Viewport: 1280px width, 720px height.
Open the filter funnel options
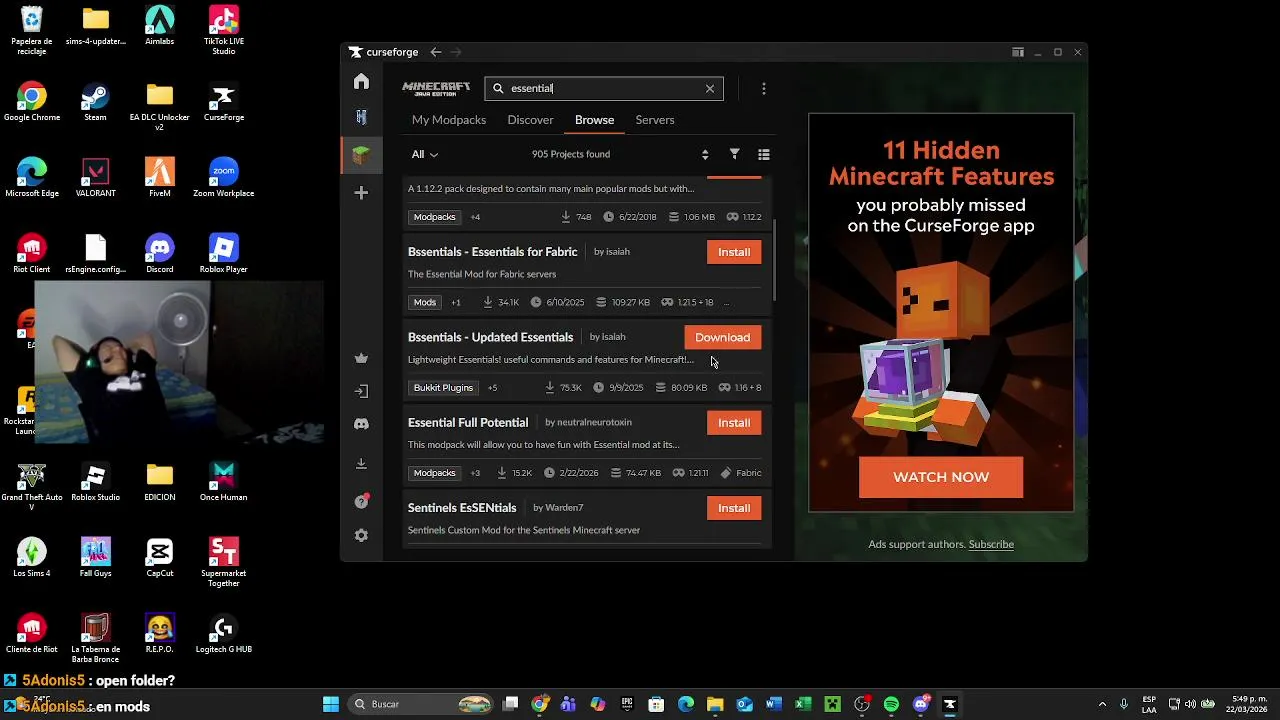[734, 154]
